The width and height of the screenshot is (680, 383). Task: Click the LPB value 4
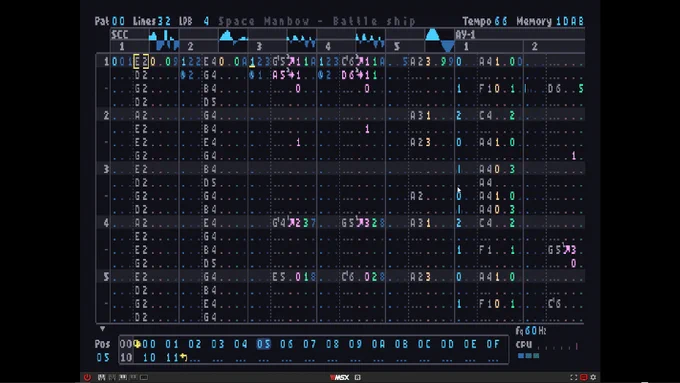[x=206, y=21]
